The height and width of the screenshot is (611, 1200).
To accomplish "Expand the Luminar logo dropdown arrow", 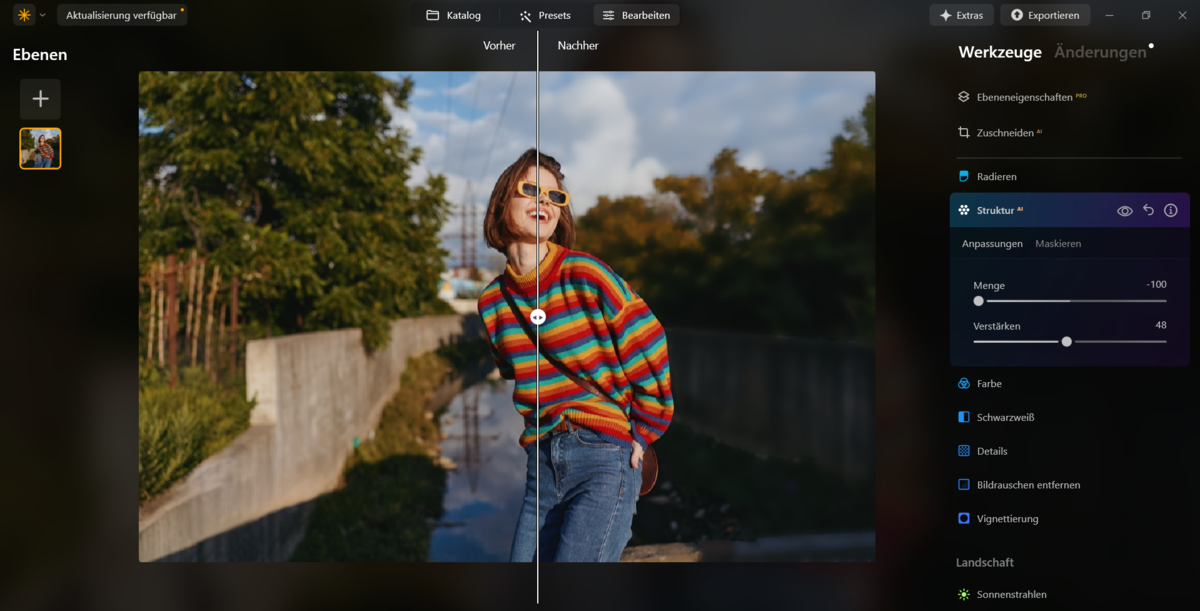I will click(x=41, y=15).
